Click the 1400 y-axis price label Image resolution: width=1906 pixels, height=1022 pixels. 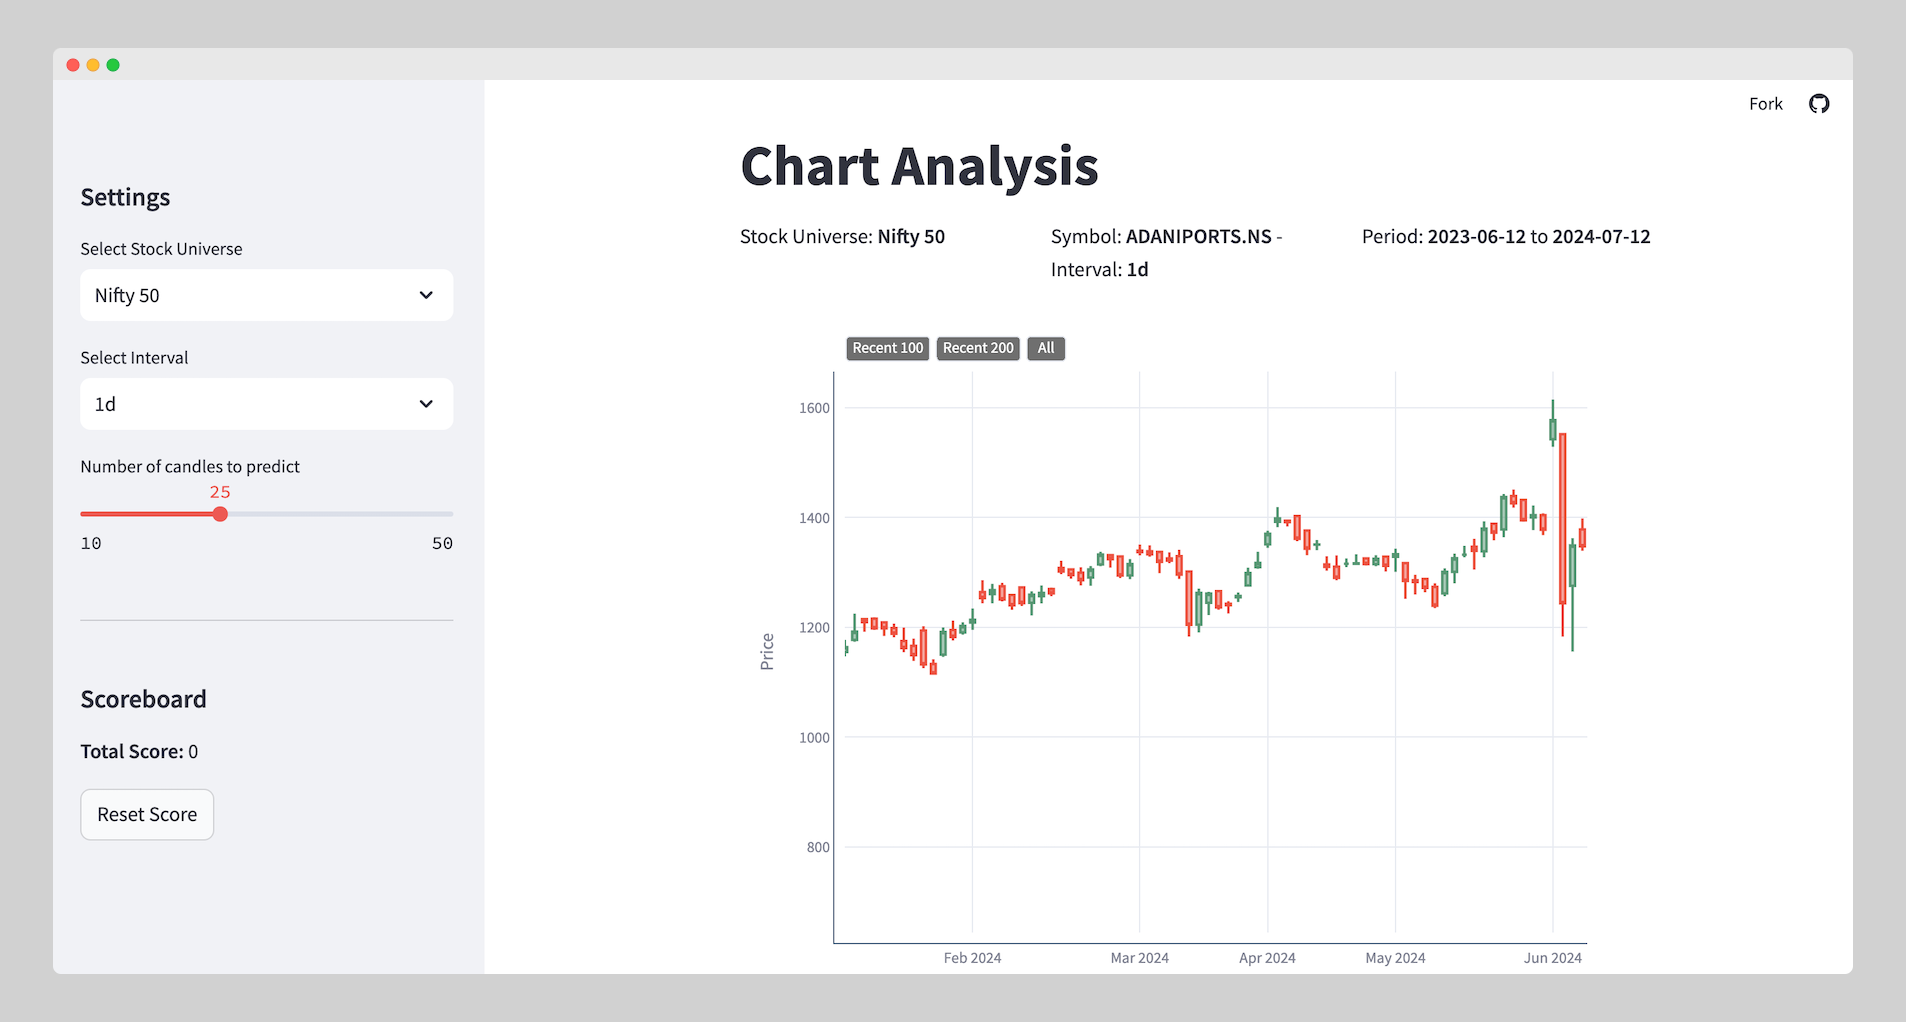[814, 518]
